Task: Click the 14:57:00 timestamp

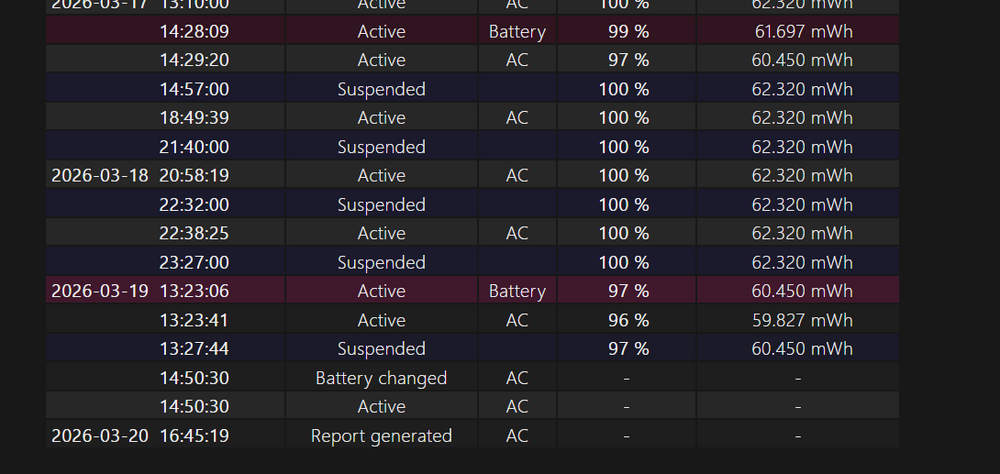Action: pyautogui.click(x=194, y=89)
